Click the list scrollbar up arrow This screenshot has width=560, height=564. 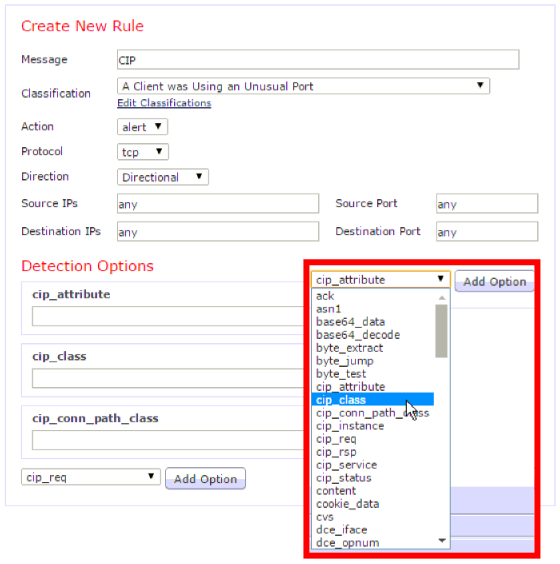(442, 297)
